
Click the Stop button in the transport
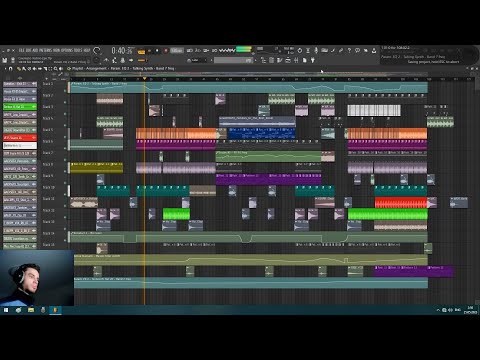click(157, 51)
